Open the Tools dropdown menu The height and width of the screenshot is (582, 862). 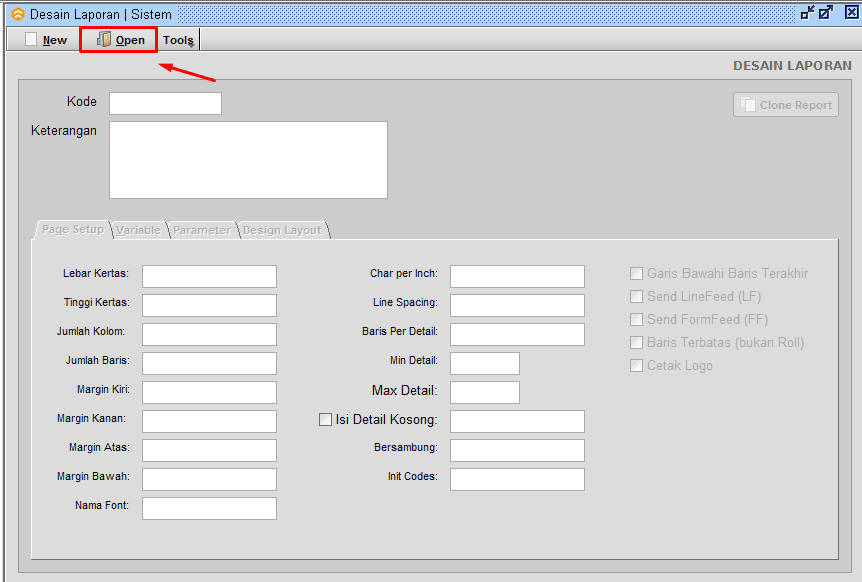point(179,40)
